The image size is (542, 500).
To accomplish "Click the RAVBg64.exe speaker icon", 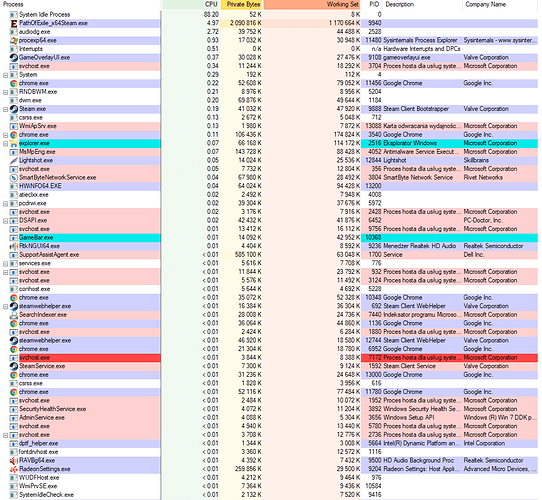I will coord(13,461).
